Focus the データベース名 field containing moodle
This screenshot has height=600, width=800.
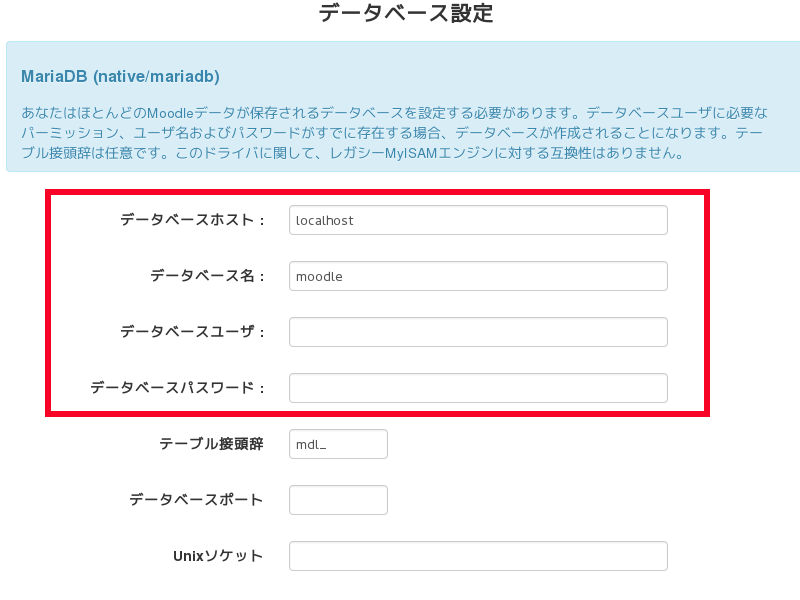click(478, 276)
